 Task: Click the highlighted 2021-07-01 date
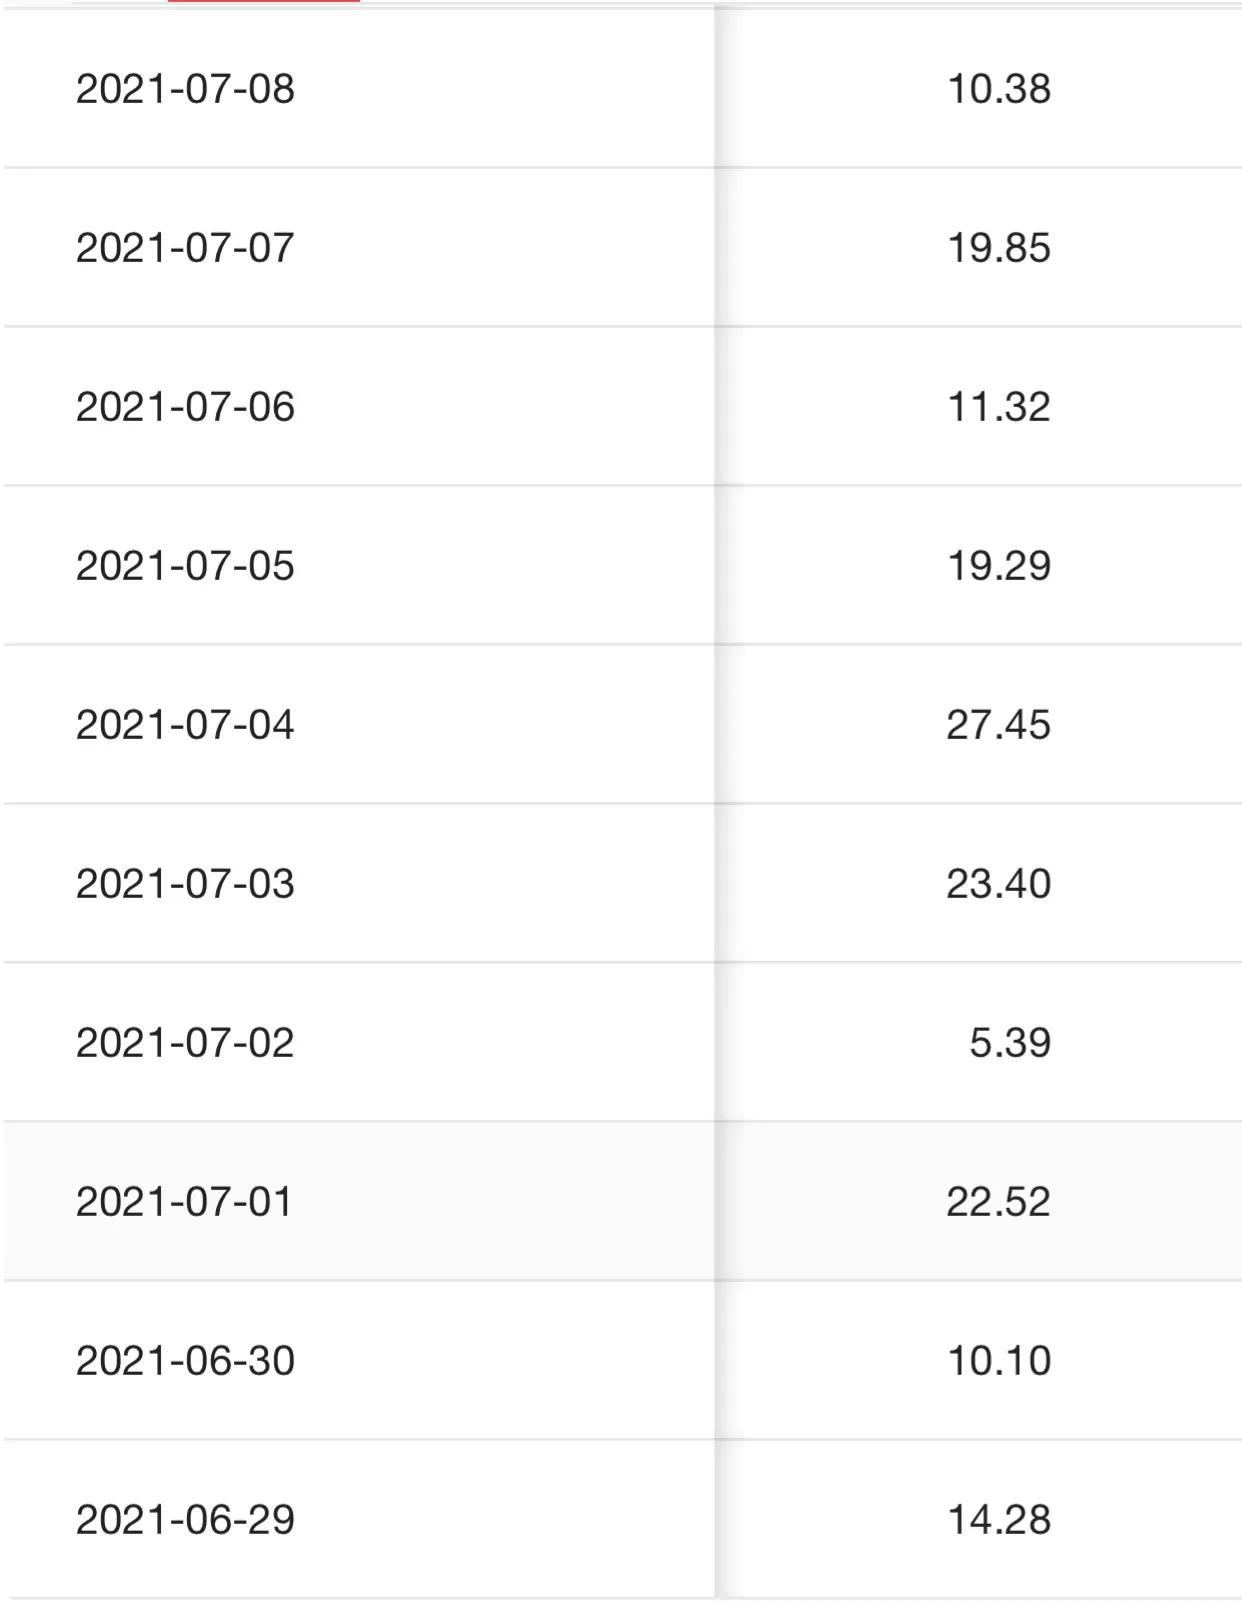click(x=185, y=1201)
